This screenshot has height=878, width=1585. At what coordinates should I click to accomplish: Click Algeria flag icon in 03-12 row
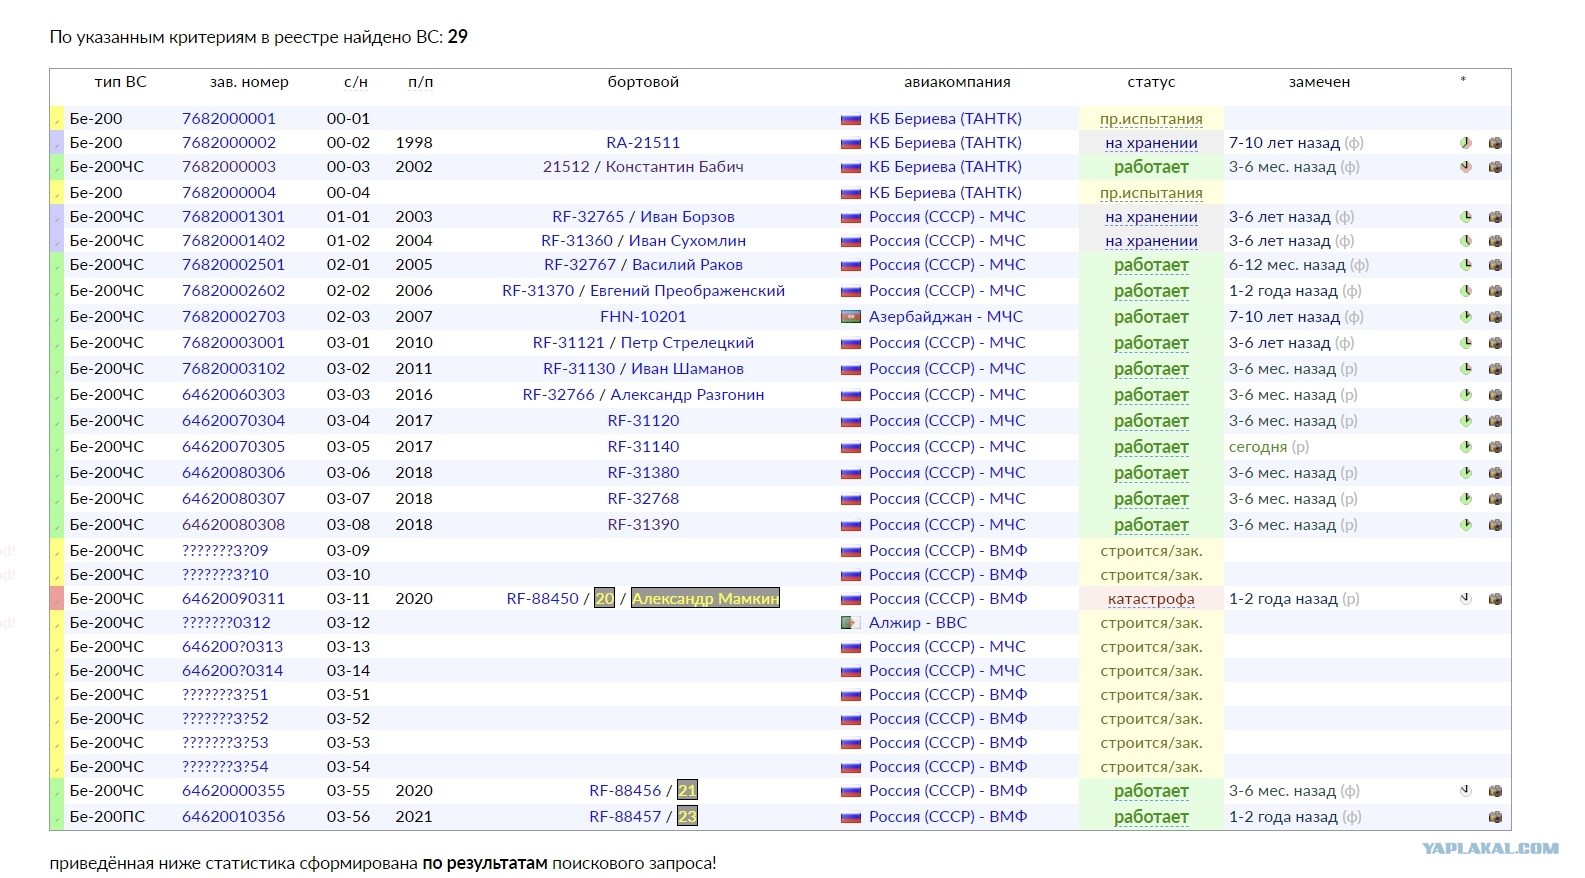[851, 623]
